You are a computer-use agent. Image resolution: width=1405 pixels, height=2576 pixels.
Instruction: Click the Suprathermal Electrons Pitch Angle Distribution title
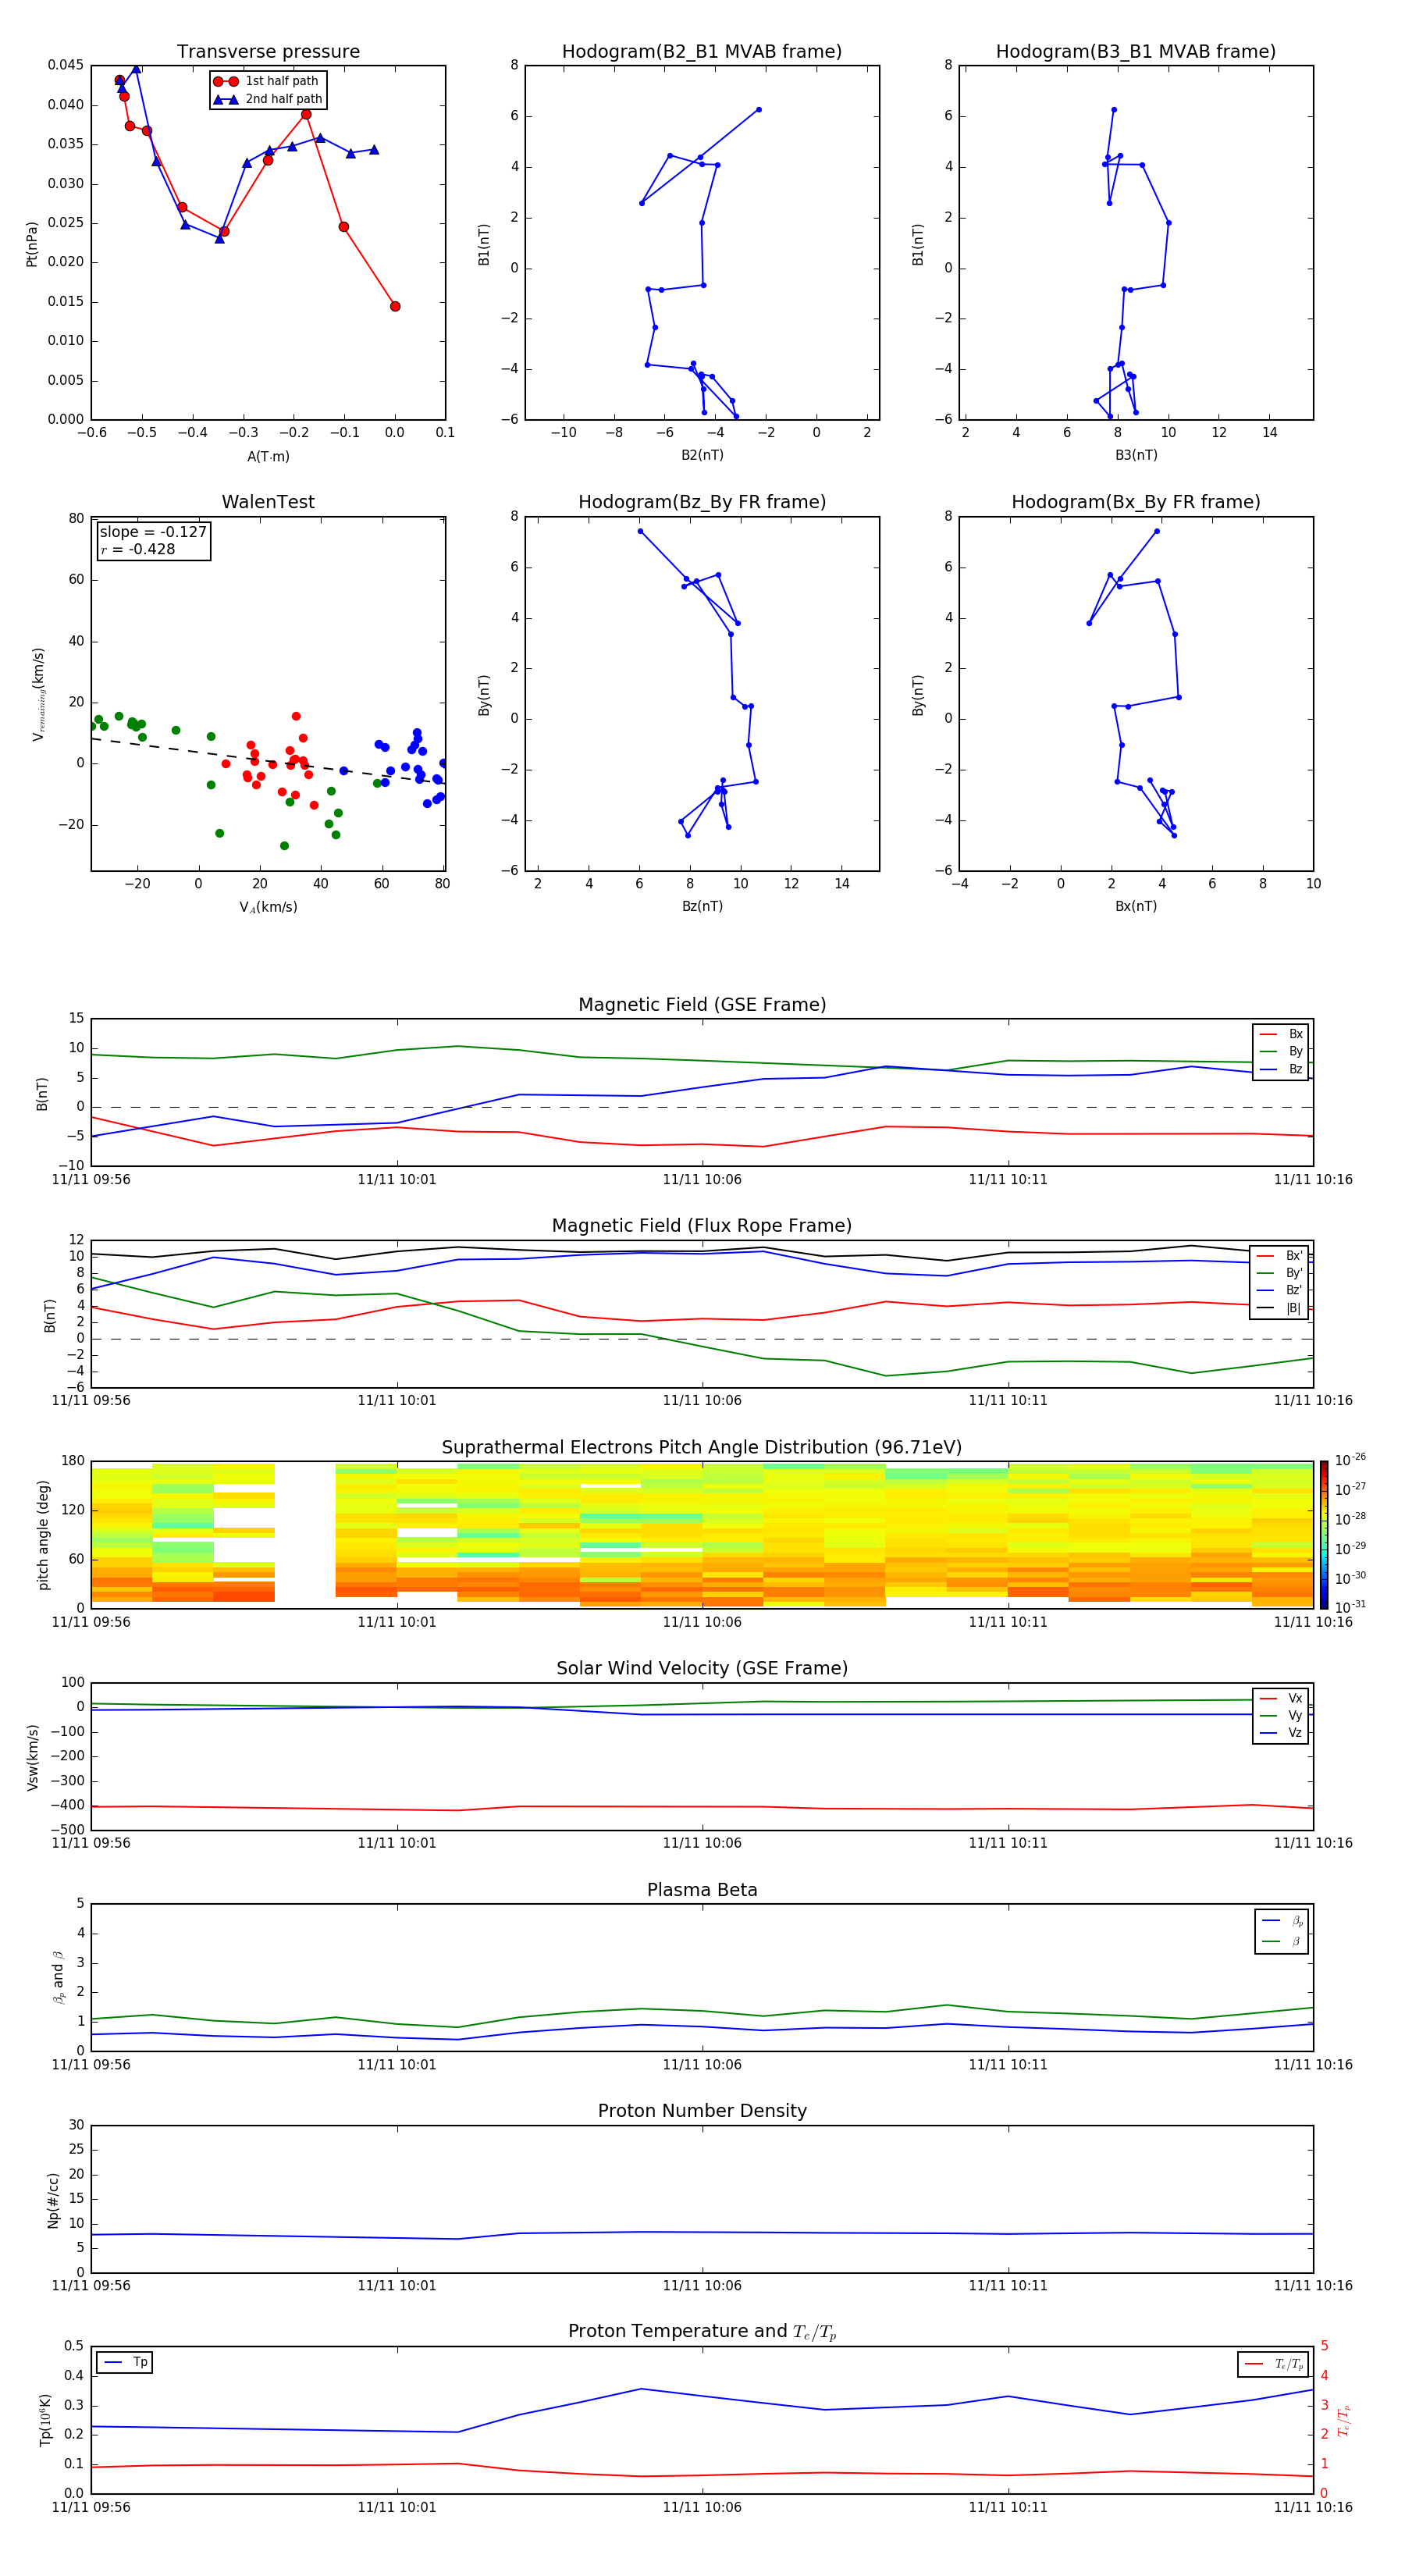(x=702, y=1447)
